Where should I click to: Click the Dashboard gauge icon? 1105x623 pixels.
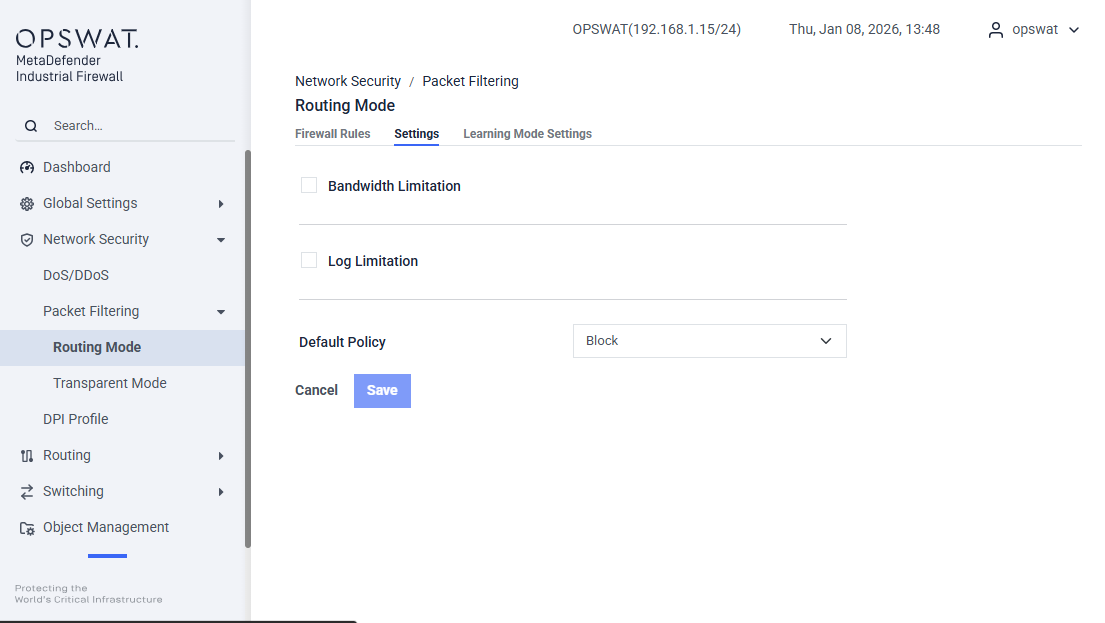pyautogui.click(x=27, y=167)
